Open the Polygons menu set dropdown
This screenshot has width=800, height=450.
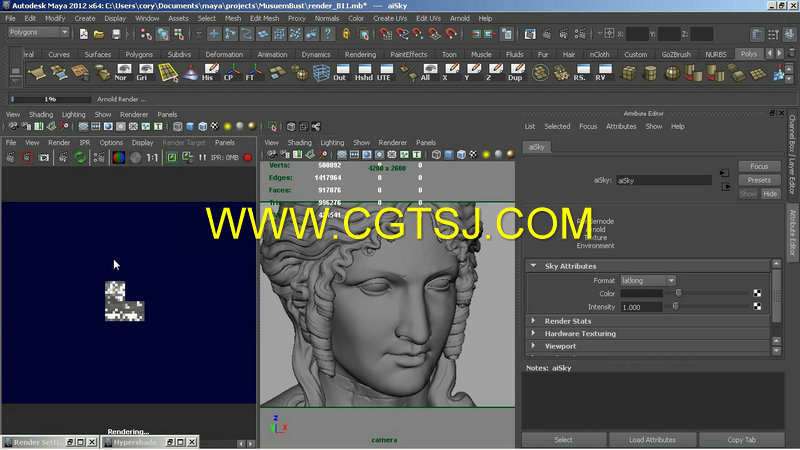tap(39, 32)
